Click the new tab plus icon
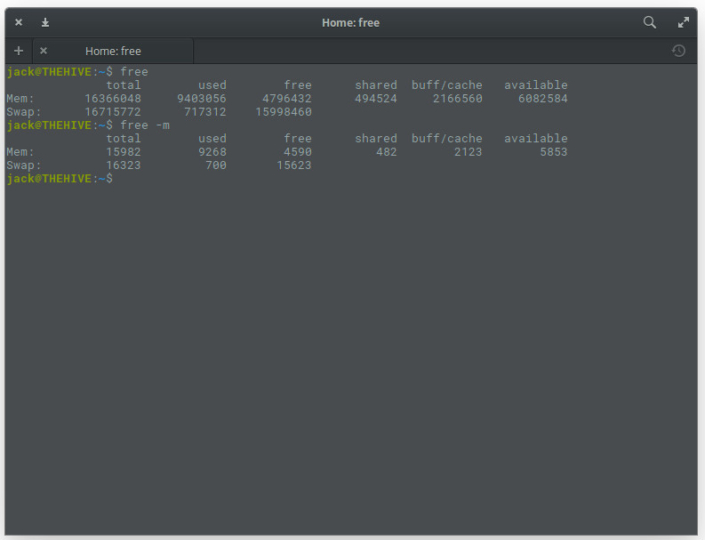705x540 pixels. click(19, 51)
